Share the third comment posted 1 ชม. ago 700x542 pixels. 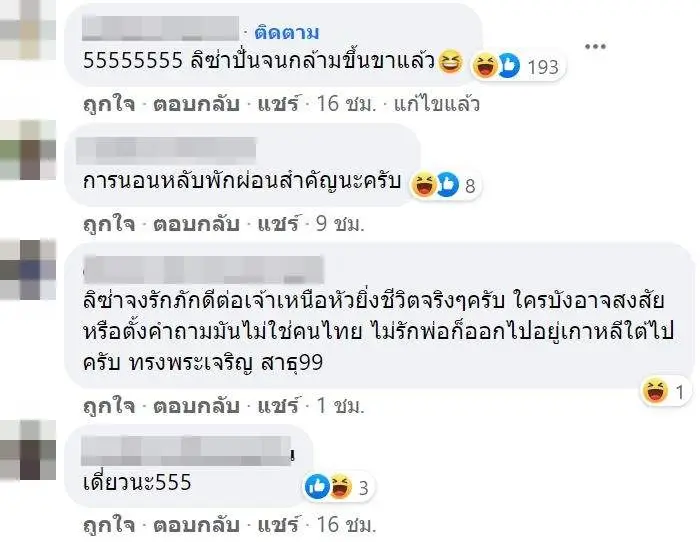click(278, 406)
